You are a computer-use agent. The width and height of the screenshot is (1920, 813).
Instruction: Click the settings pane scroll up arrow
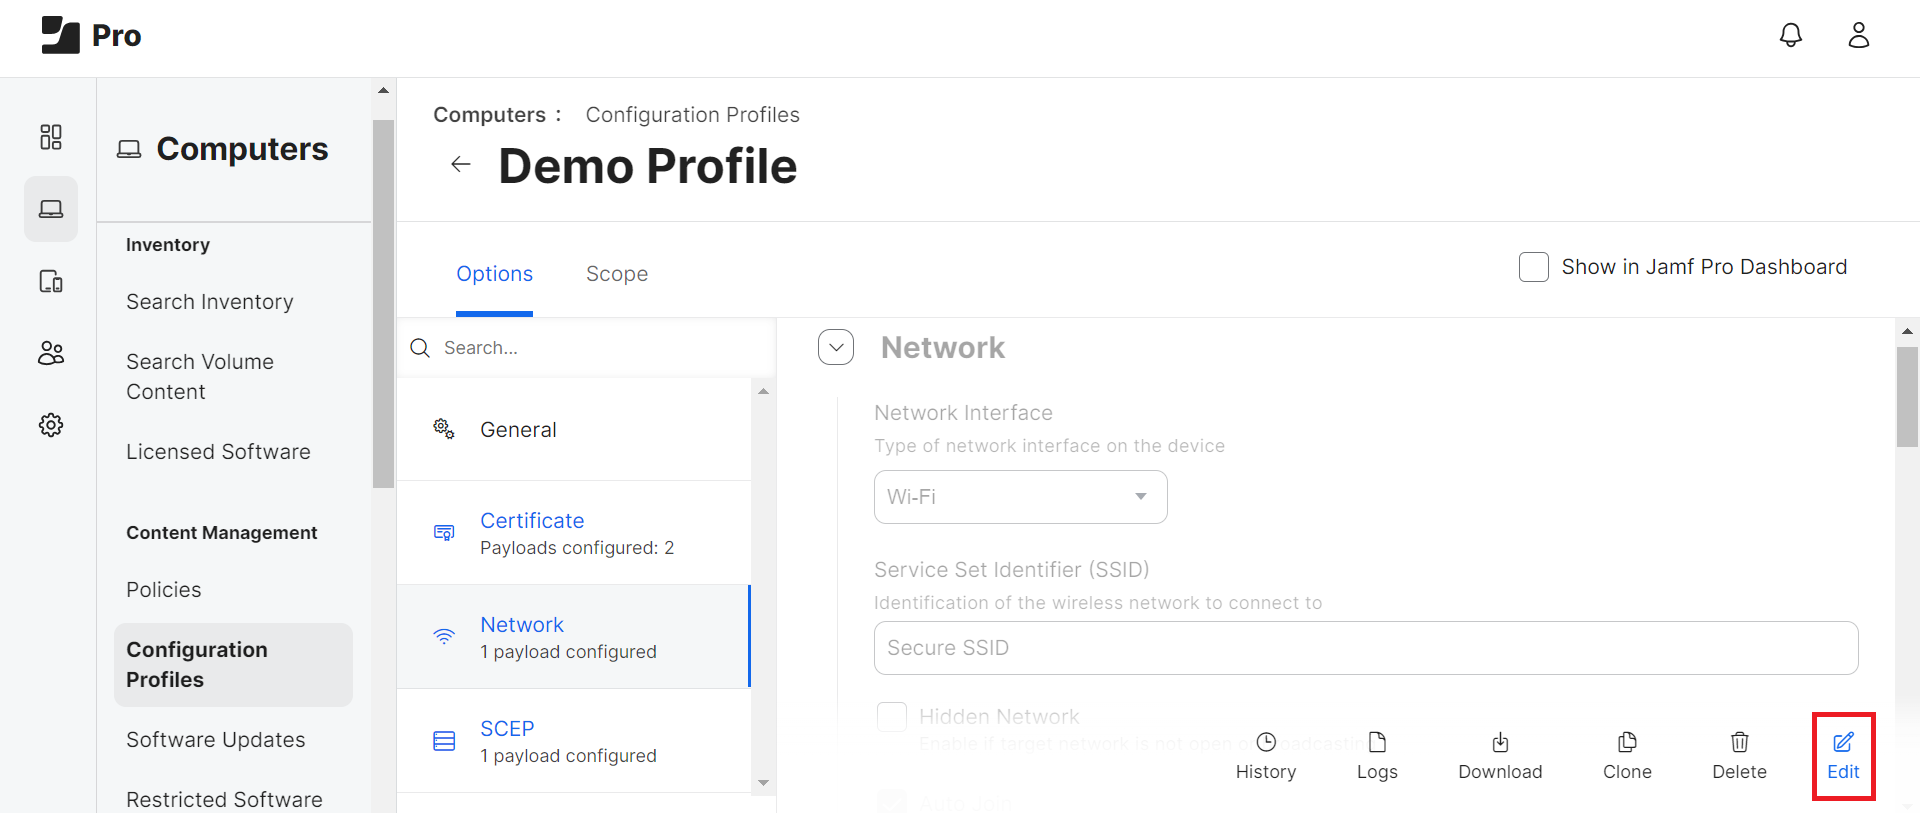[1907, 331]
